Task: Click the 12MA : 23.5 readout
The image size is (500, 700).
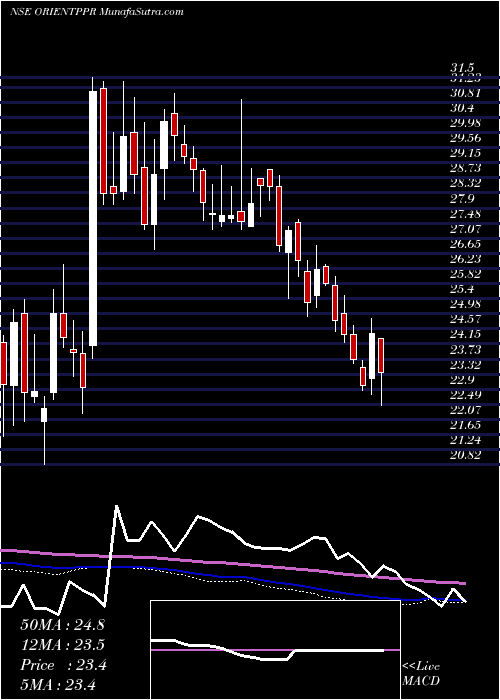Action: [x=62, y=645]
